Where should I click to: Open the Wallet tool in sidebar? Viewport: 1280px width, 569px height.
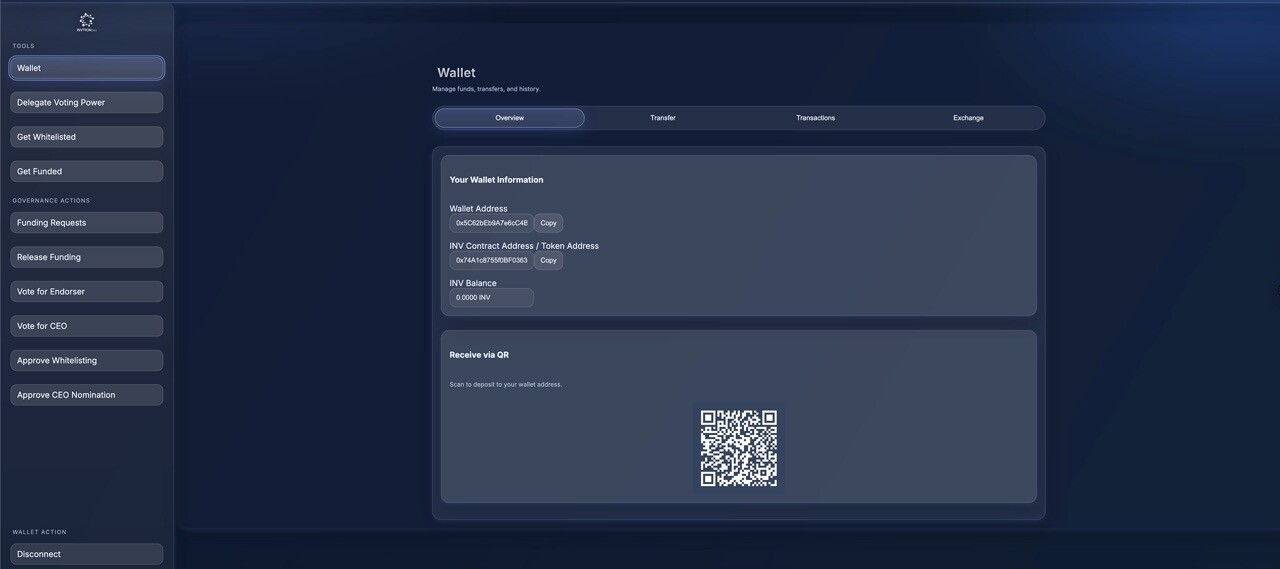87,68
